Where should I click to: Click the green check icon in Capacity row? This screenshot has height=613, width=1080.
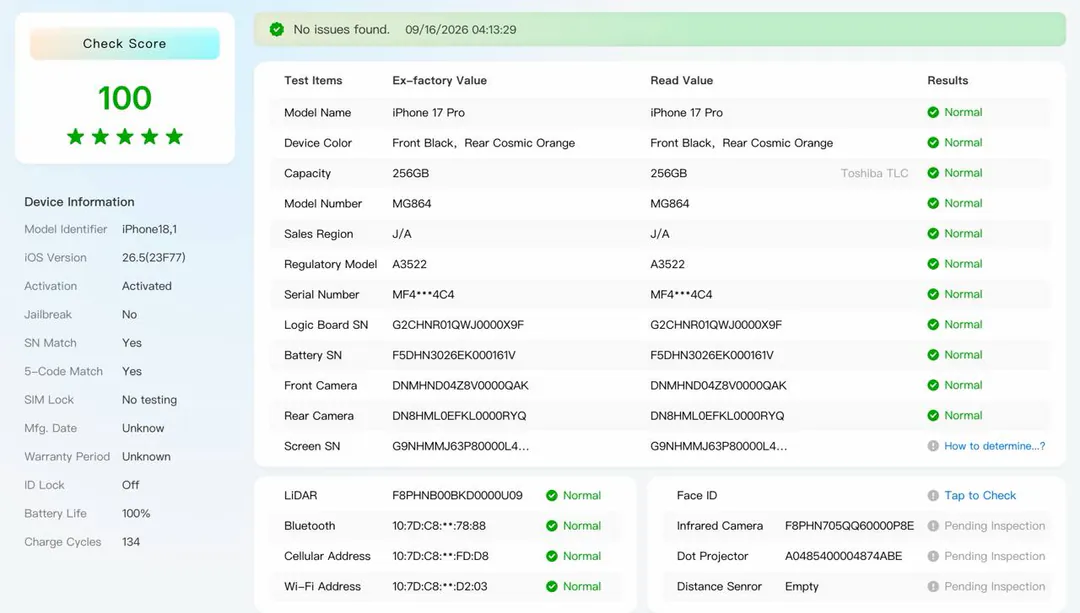click(933, 173)
